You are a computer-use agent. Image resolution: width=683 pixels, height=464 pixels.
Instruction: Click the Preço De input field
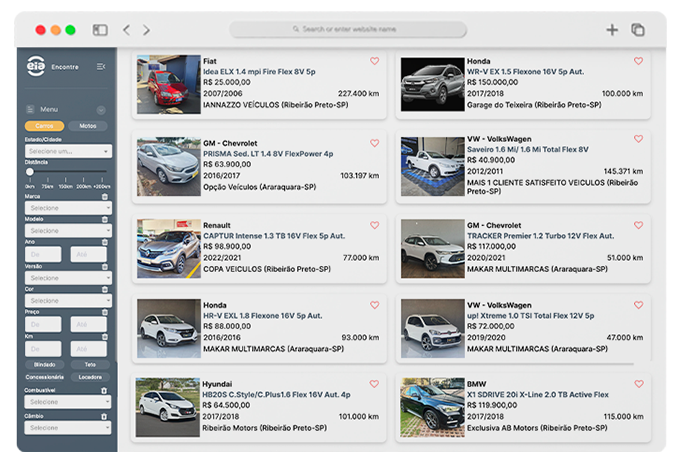point(43,325)
